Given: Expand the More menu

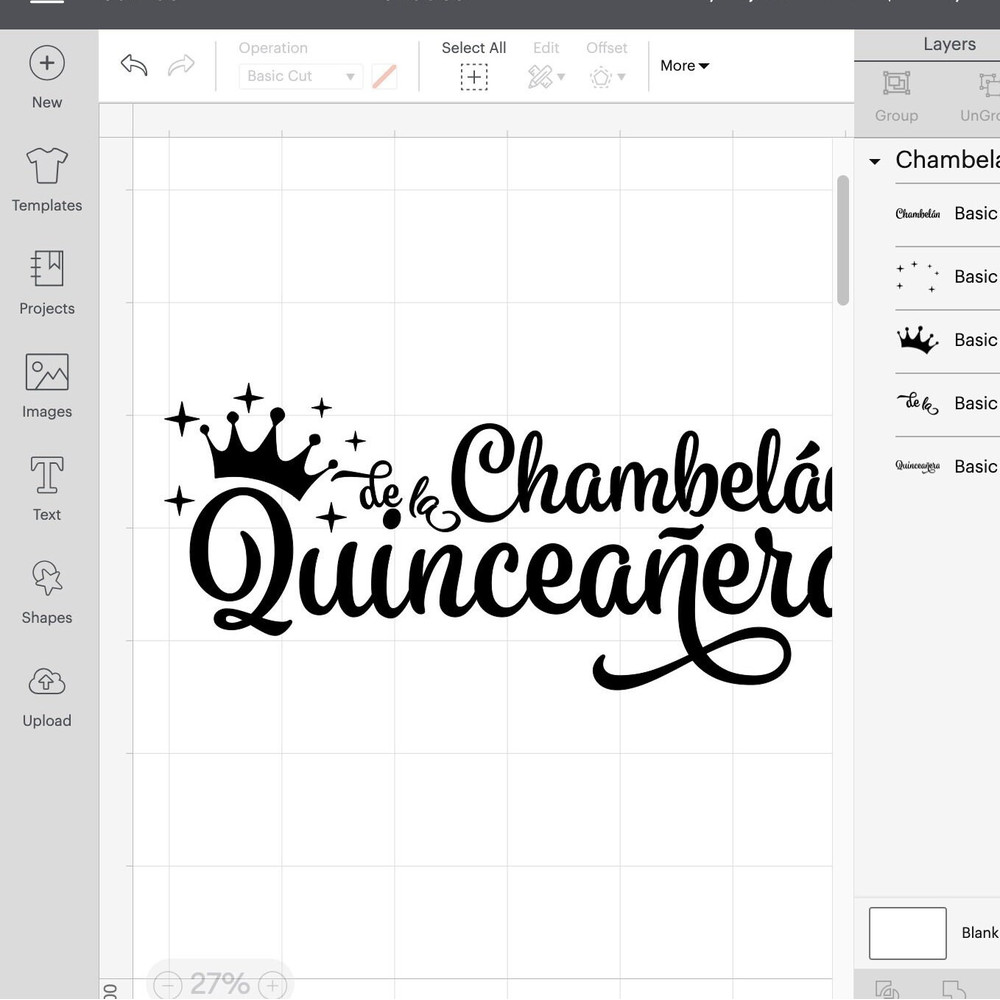Looking at the screenshot, I should 684,66.
